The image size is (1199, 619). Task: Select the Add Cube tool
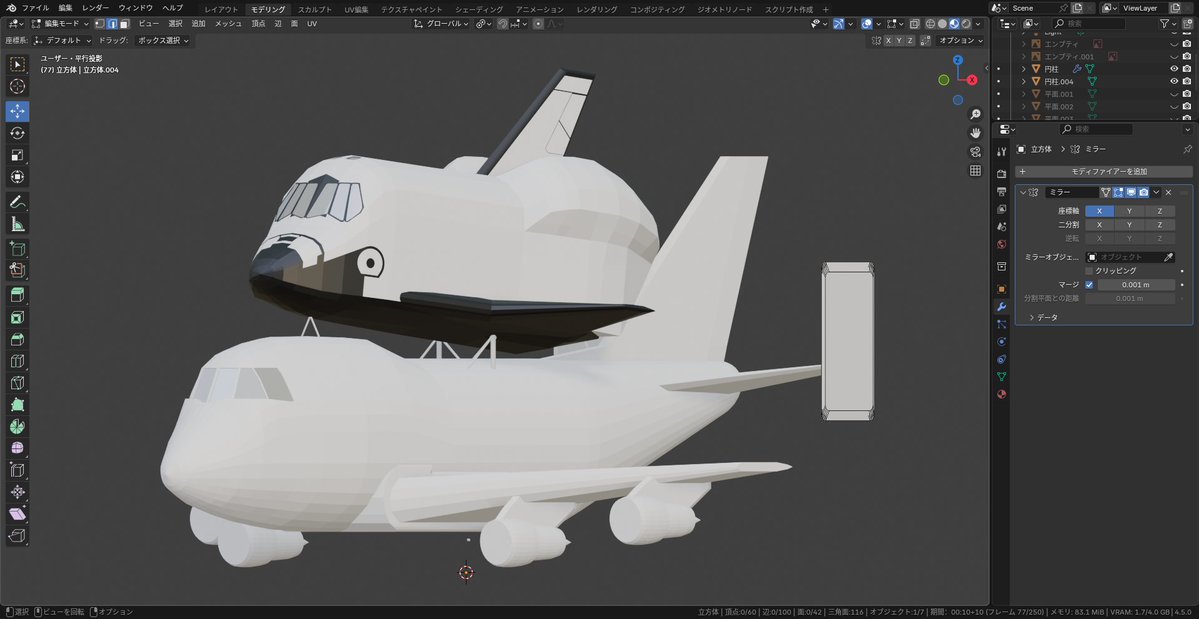(x=18, y=249)
